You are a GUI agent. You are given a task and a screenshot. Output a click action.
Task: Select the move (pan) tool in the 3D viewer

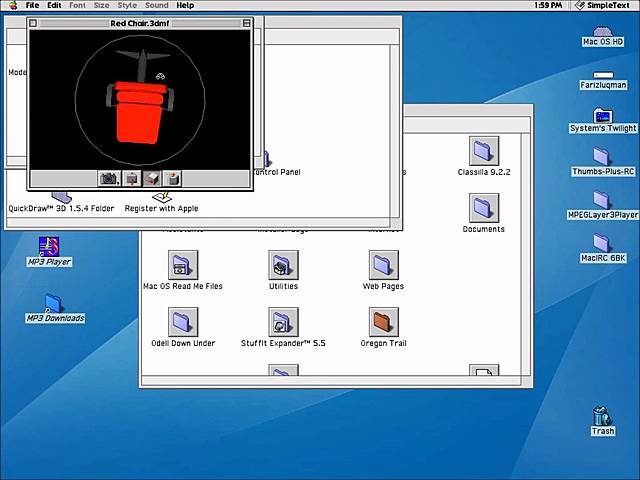[x=172, y=179]
